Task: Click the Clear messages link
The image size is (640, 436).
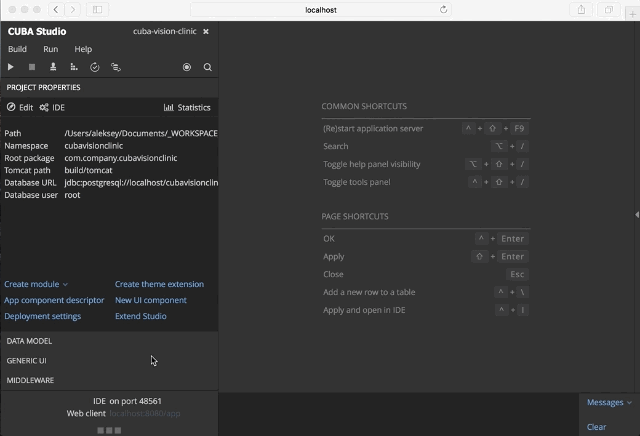Action: tap(596, 427)
